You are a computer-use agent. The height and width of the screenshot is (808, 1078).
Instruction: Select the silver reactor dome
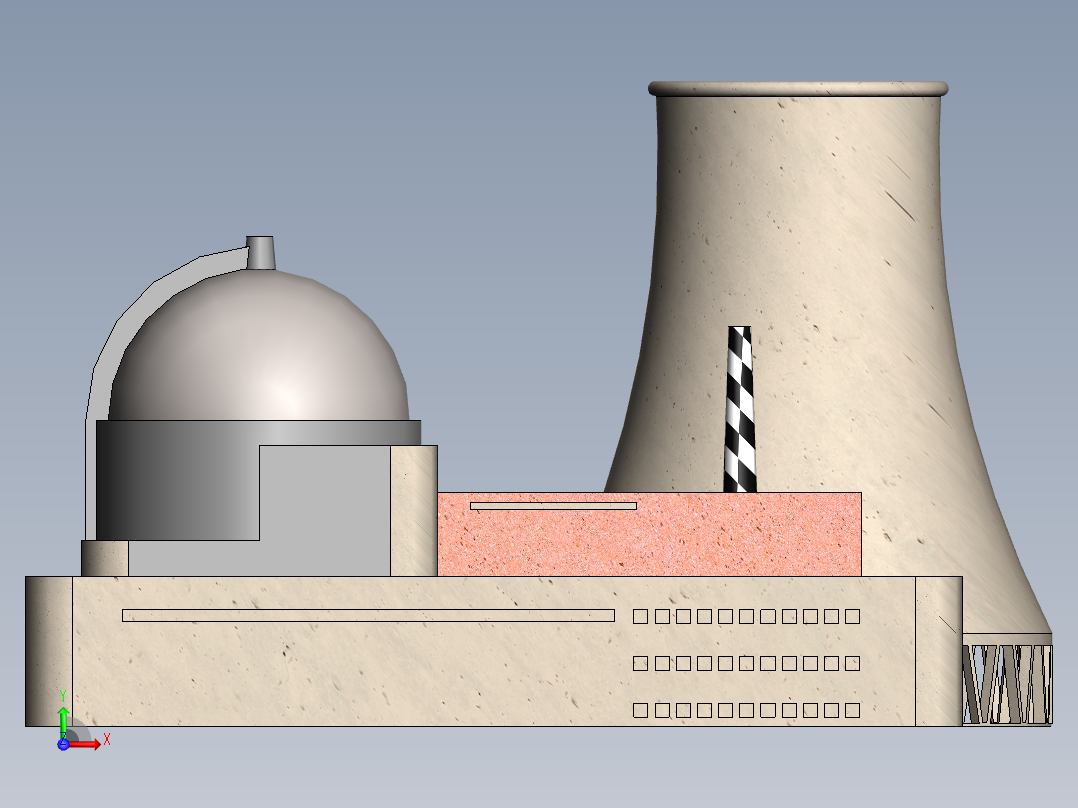click(x=258, y=347)
